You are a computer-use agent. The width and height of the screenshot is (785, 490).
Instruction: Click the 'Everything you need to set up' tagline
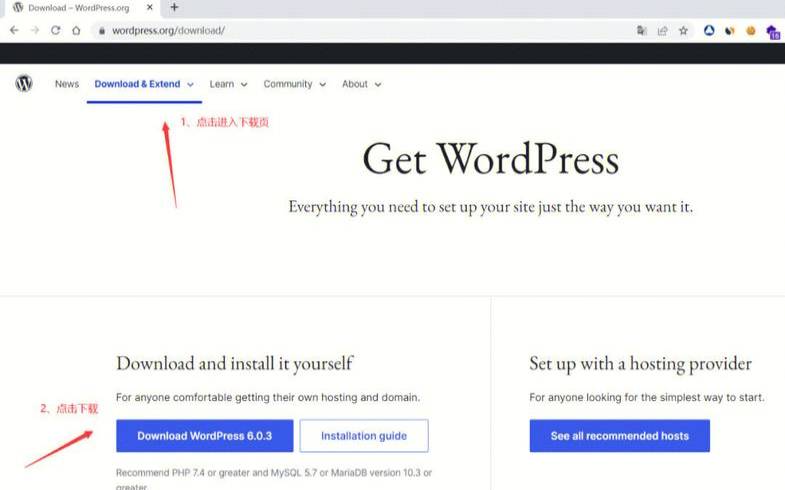coord(491,207)
